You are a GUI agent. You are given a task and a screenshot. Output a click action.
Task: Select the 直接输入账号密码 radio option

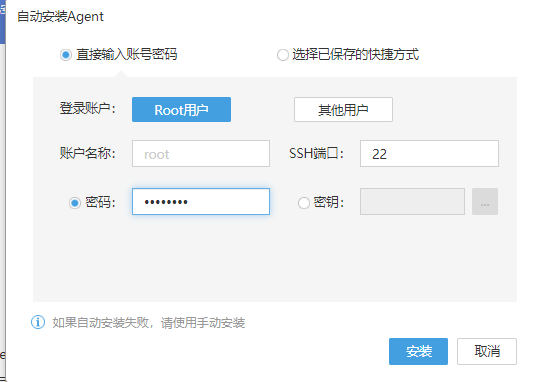pyautogui.click(x=66, y=55)
